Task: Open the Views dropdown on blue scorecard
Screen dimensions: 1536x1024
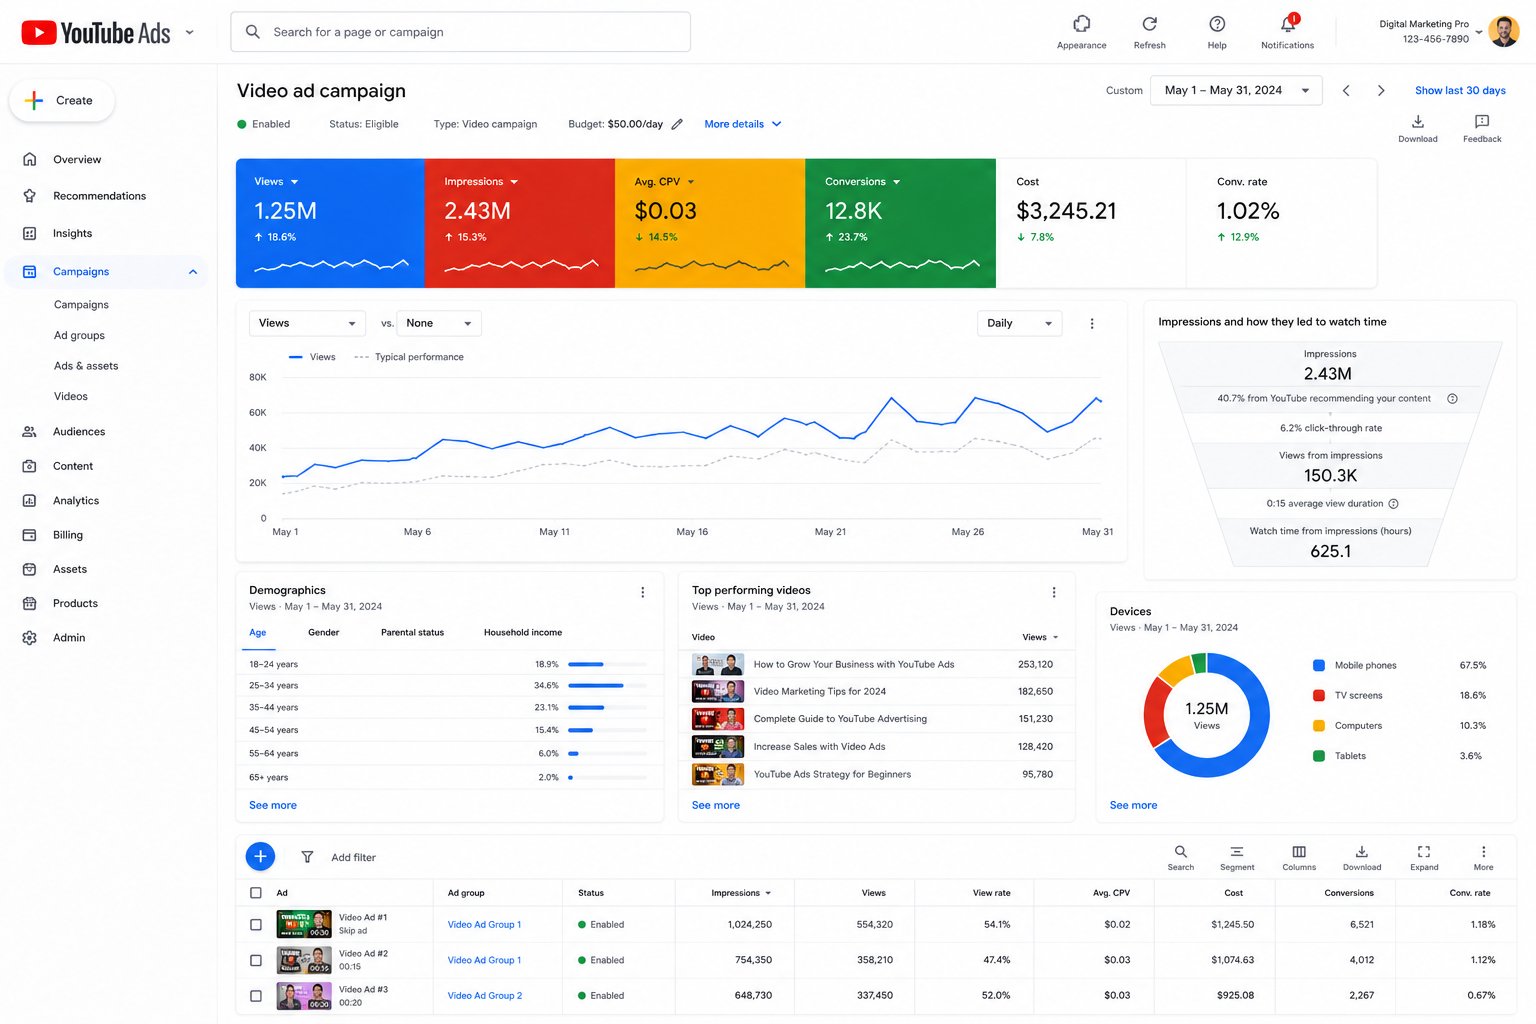Action: 294,182
